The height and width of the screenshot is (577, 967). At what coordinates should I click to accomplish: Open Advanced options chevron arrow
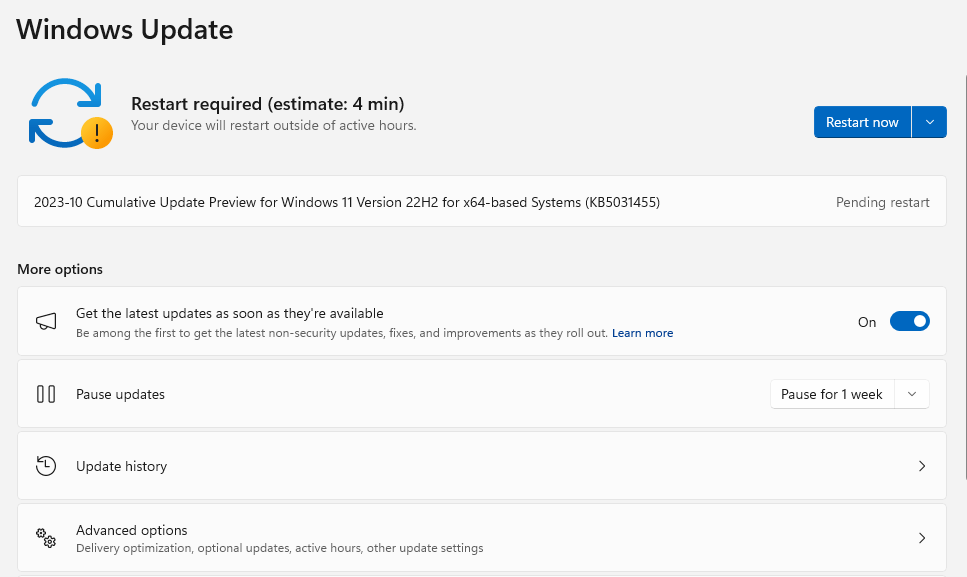pyautogui.click(x=922, y=538)
